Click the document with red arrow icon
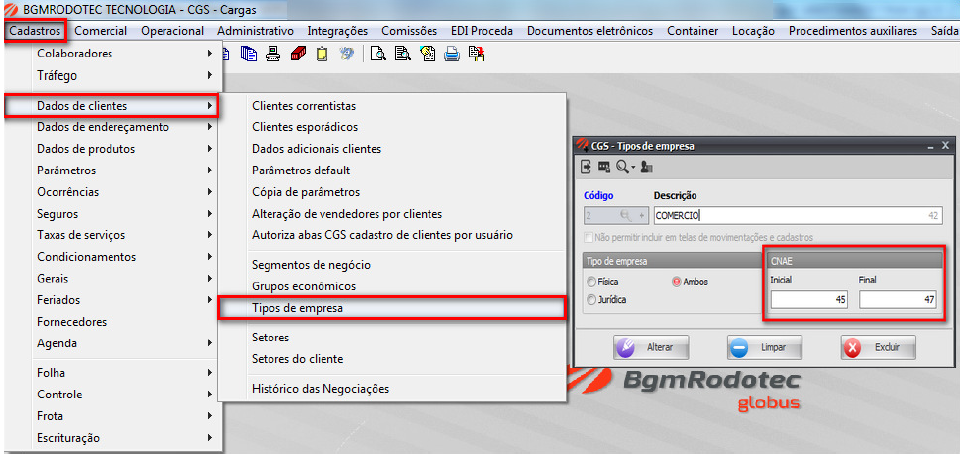 [x=476, y=54]
